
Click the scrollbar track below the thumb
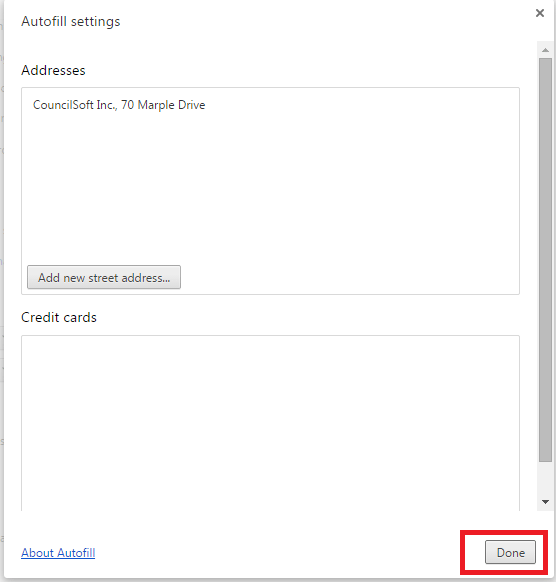coord(545,479)
